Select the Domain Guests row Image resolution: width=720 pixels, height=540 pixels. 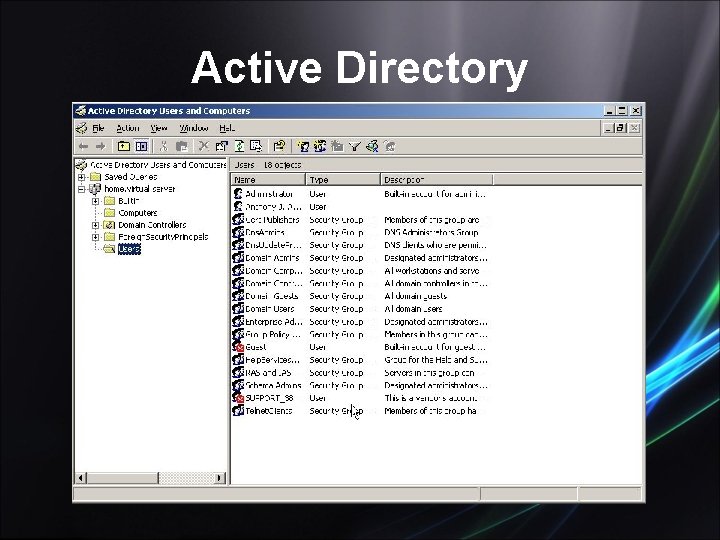(360, 296)
